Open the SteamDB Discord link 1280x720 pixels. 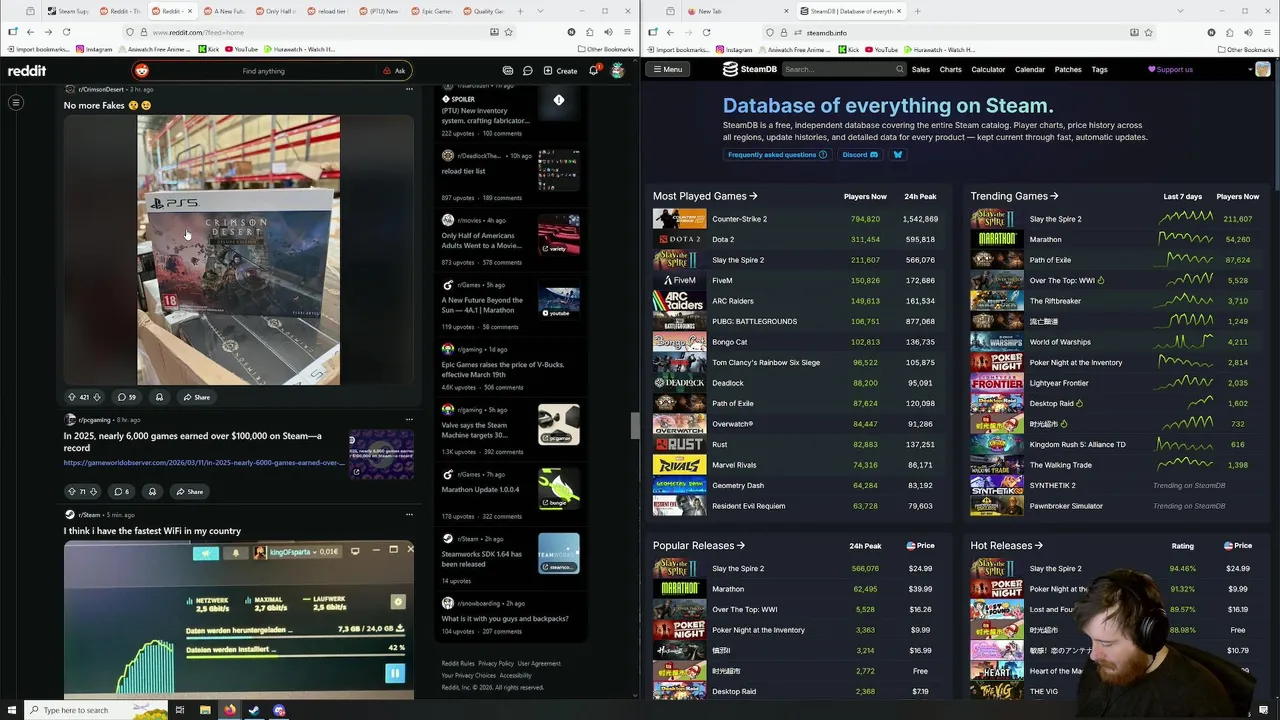point(859,155)
